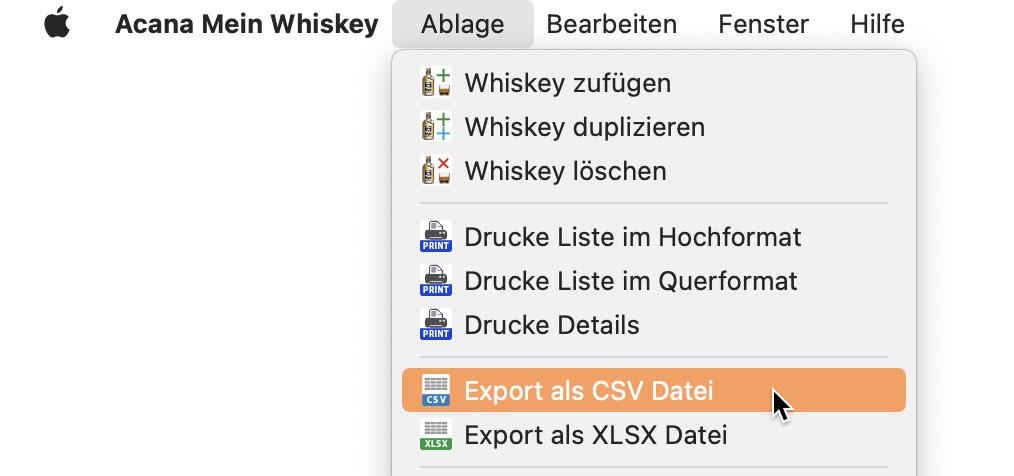Click the green XLSX file icon
Screen dimensions: 1014x476
pyautogui.click(x=435, y=435)
